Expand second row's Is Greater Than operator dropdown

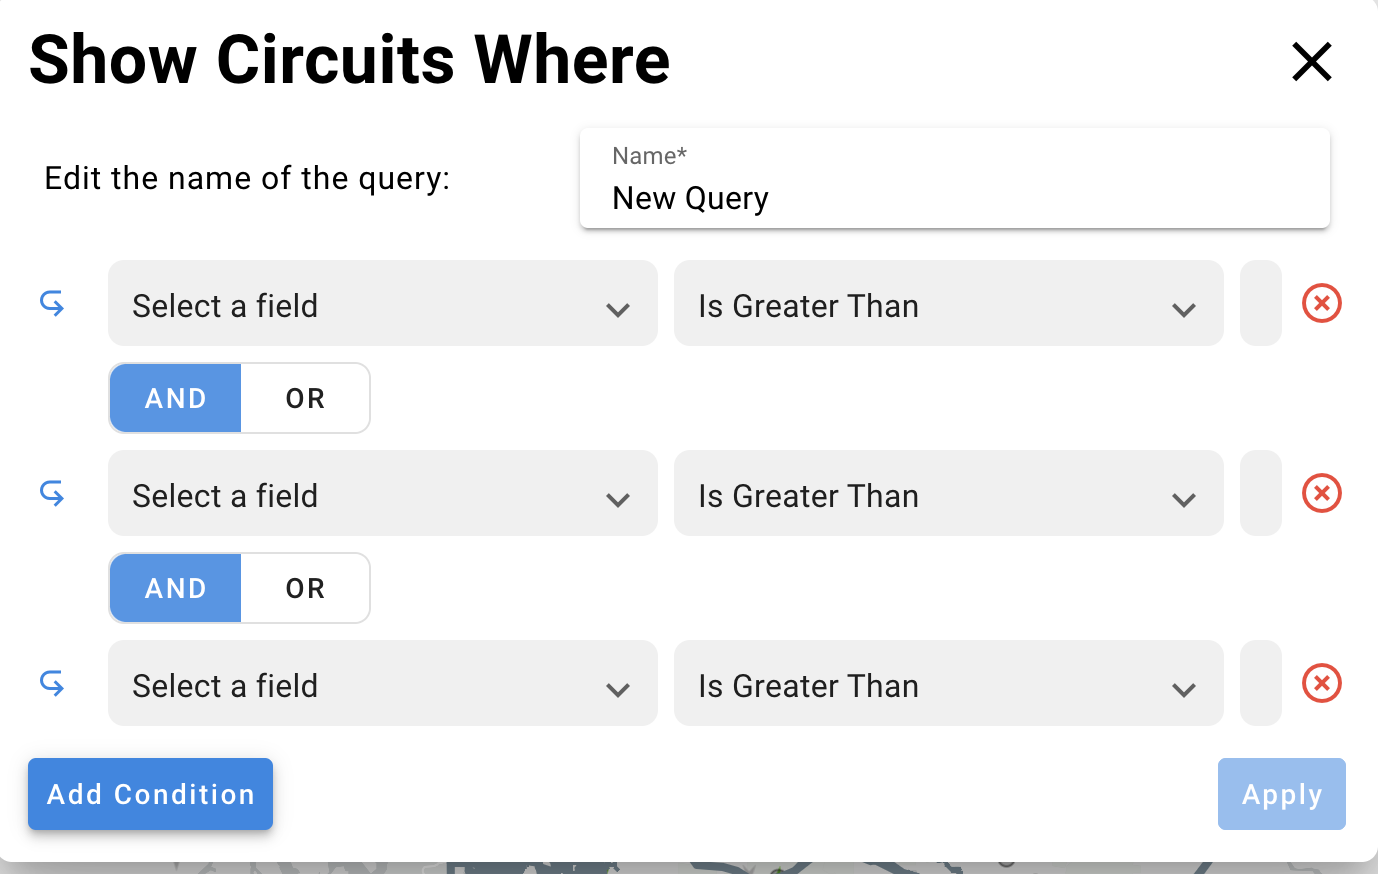pyautogui.click(x=948, y=494)
